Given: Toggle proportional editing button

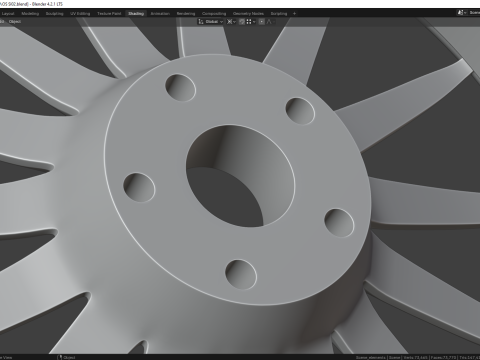Looking at the screenshot, I should [x=262, y=22].
